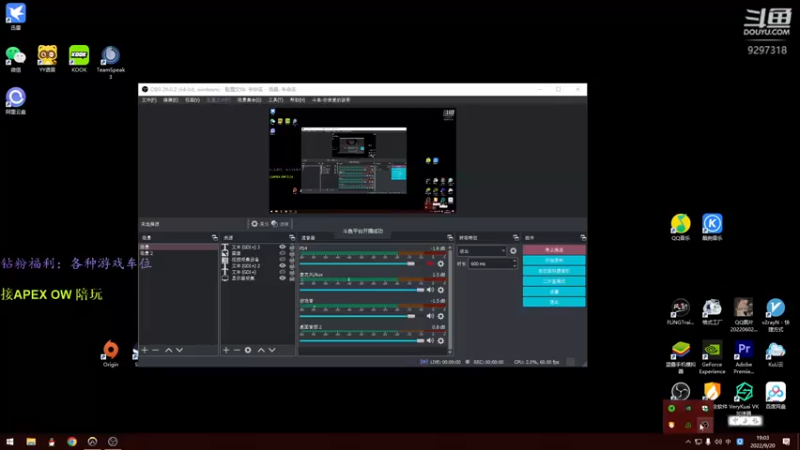Open the Origin desktop shortcut
The height and width of the screenshot is (450, 800).
[x=110, y=354]
